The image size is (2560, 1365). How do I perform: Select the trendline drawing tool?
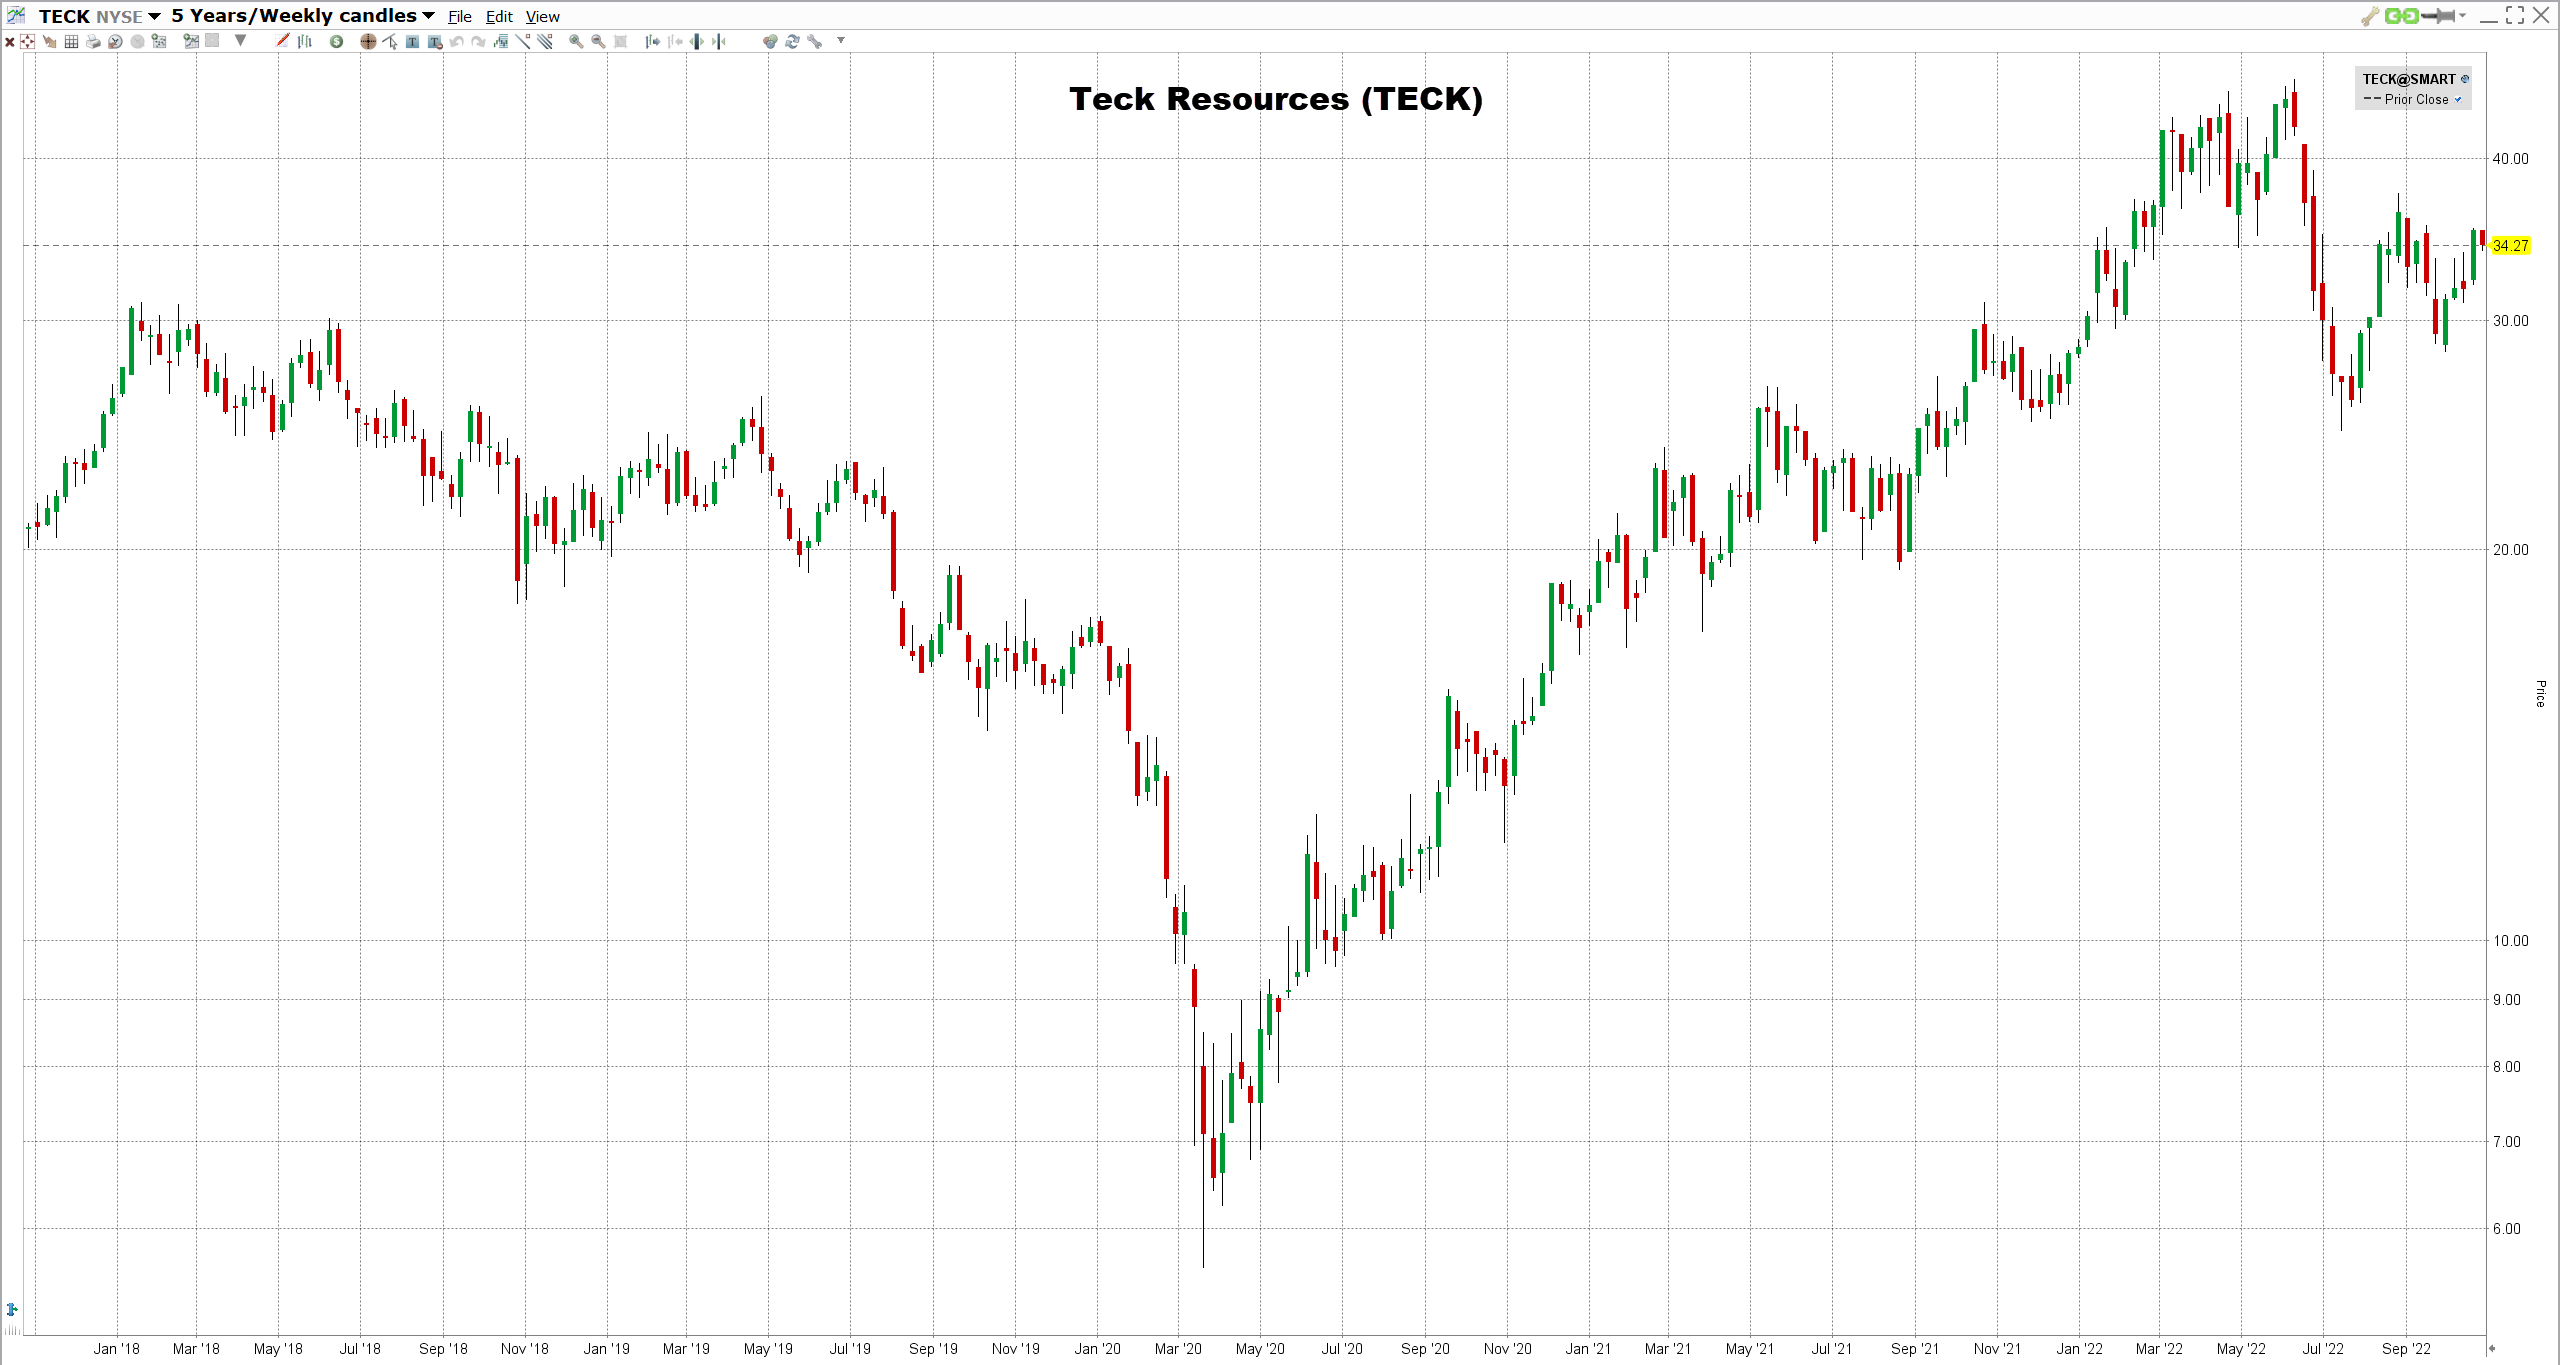click(x=523, y=41)
